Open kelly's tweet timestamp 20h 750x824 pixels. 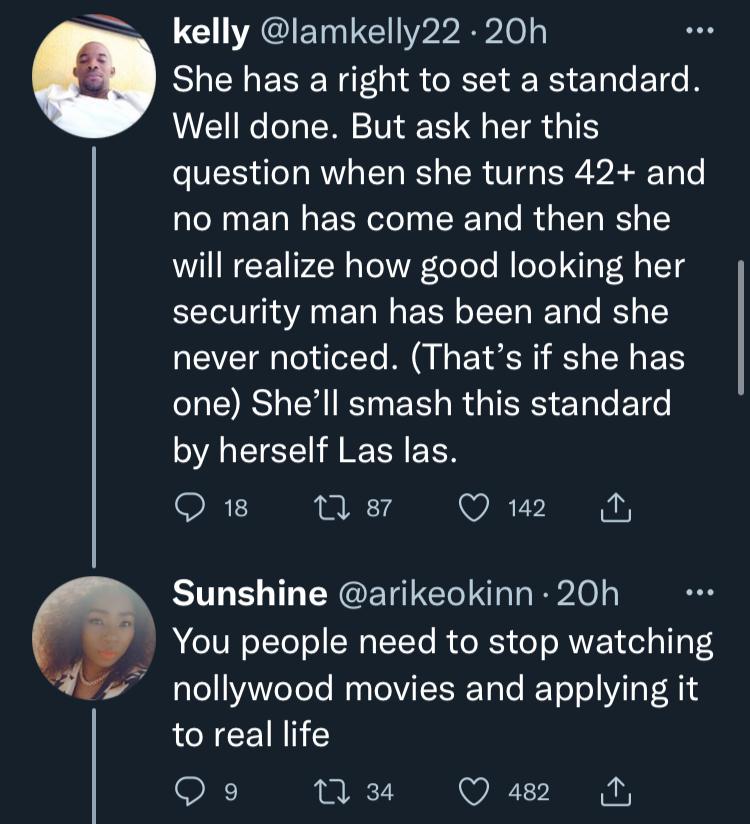[x=521, y=33]
